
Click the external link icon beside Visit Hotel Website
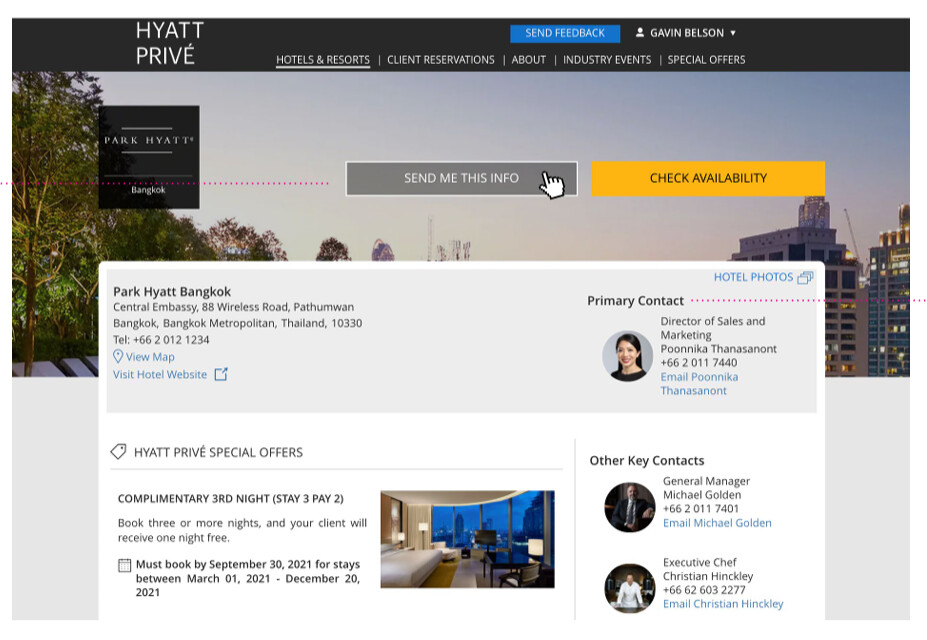(x=221, y=375)
